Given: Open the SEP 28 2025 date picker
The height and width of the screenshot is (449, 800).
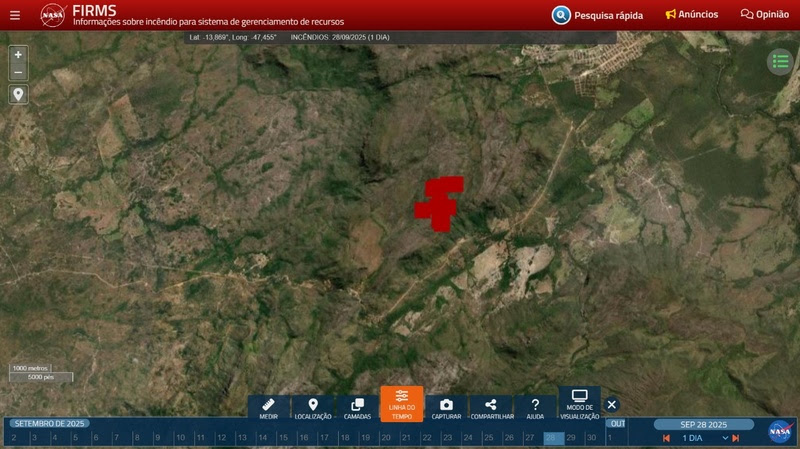Looking at the screenshot, I should 704,424.
